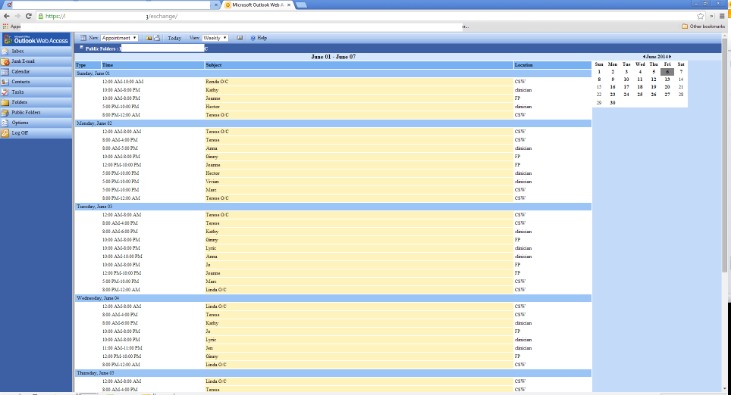Go to Calendar in the sidebar
This screenshot has height=395, width=731.
point(35,72)
